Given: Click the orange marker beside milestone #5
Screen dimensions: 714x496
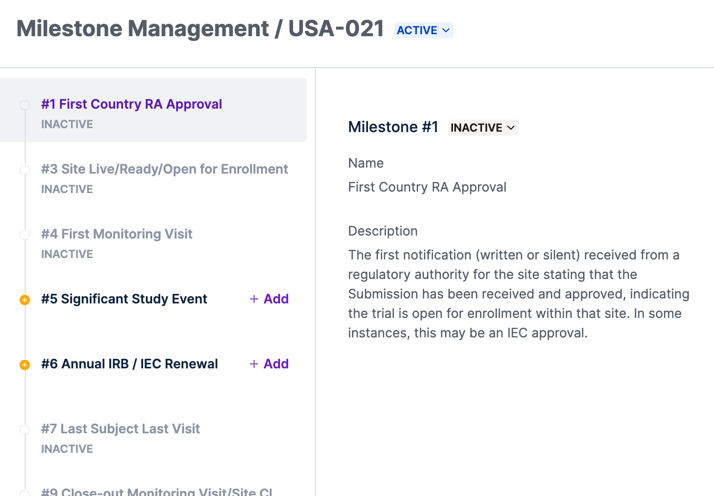Looking at the screenshot, I should 25,300.
